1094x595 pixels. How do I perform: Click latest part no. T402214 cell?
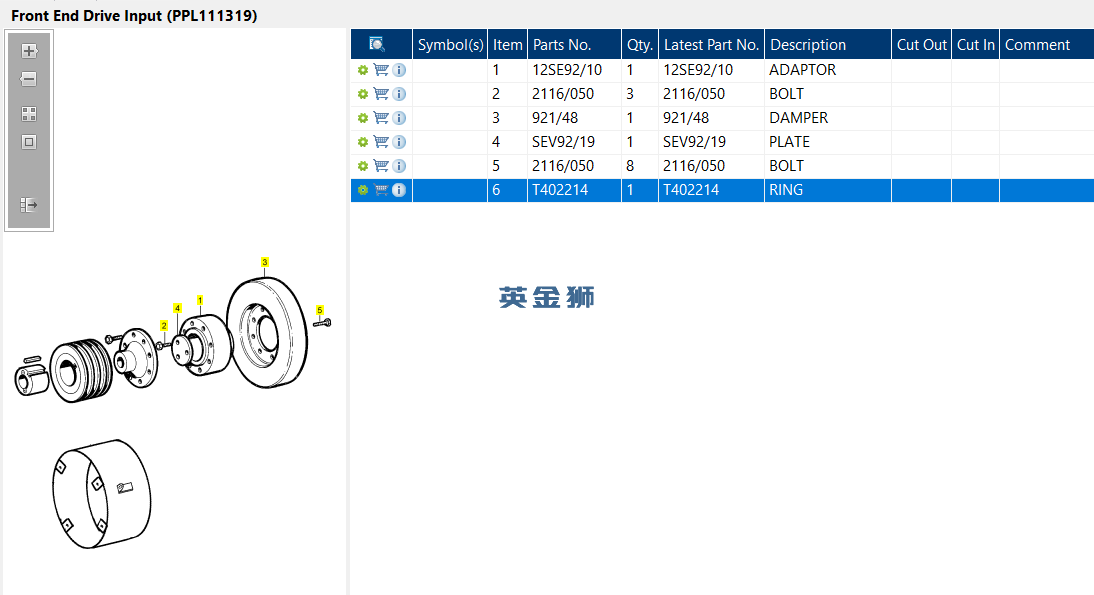pyautogui.click(x=711, y=190)
